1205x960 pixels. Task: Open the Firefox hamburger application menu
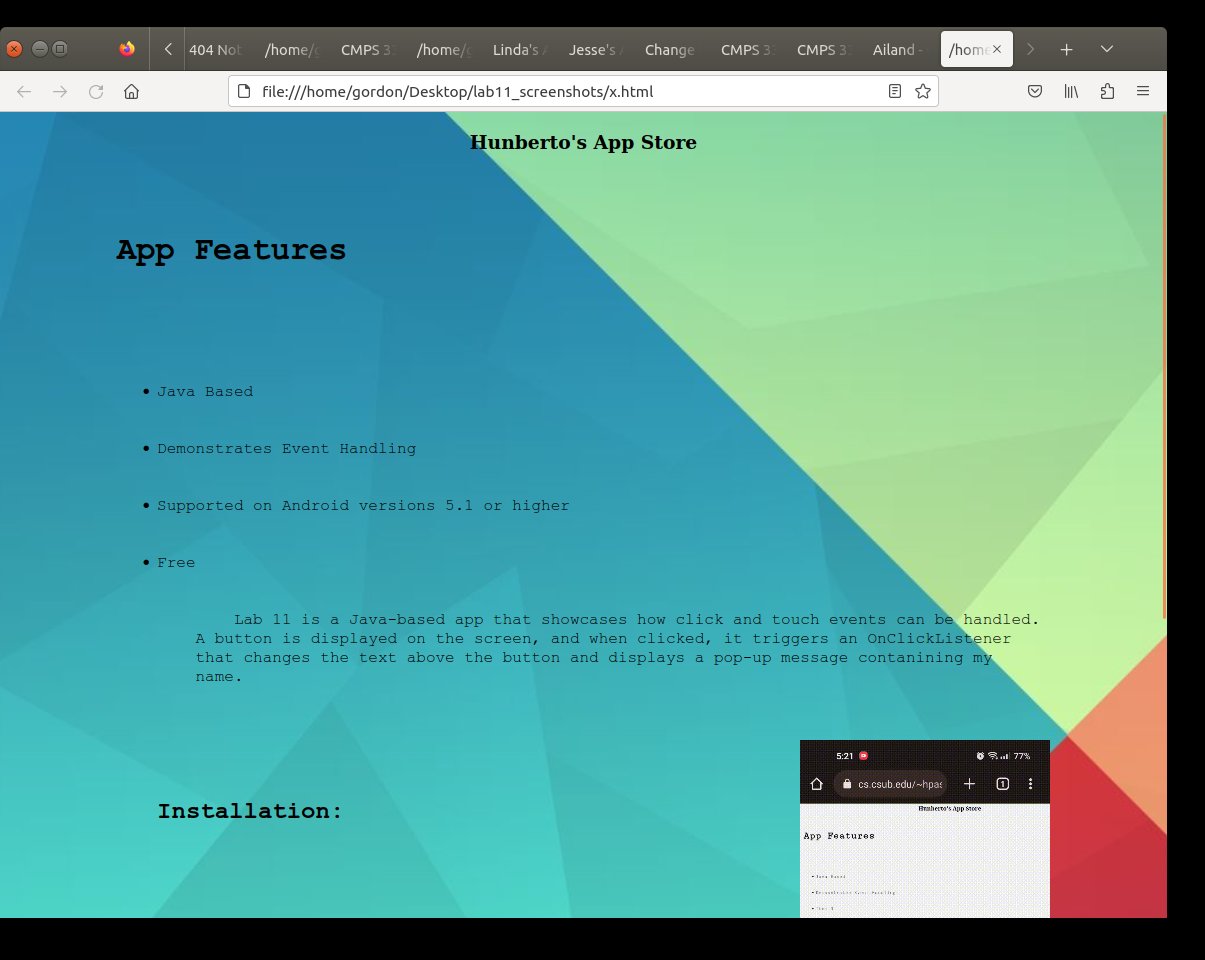tap(1143, 92)
